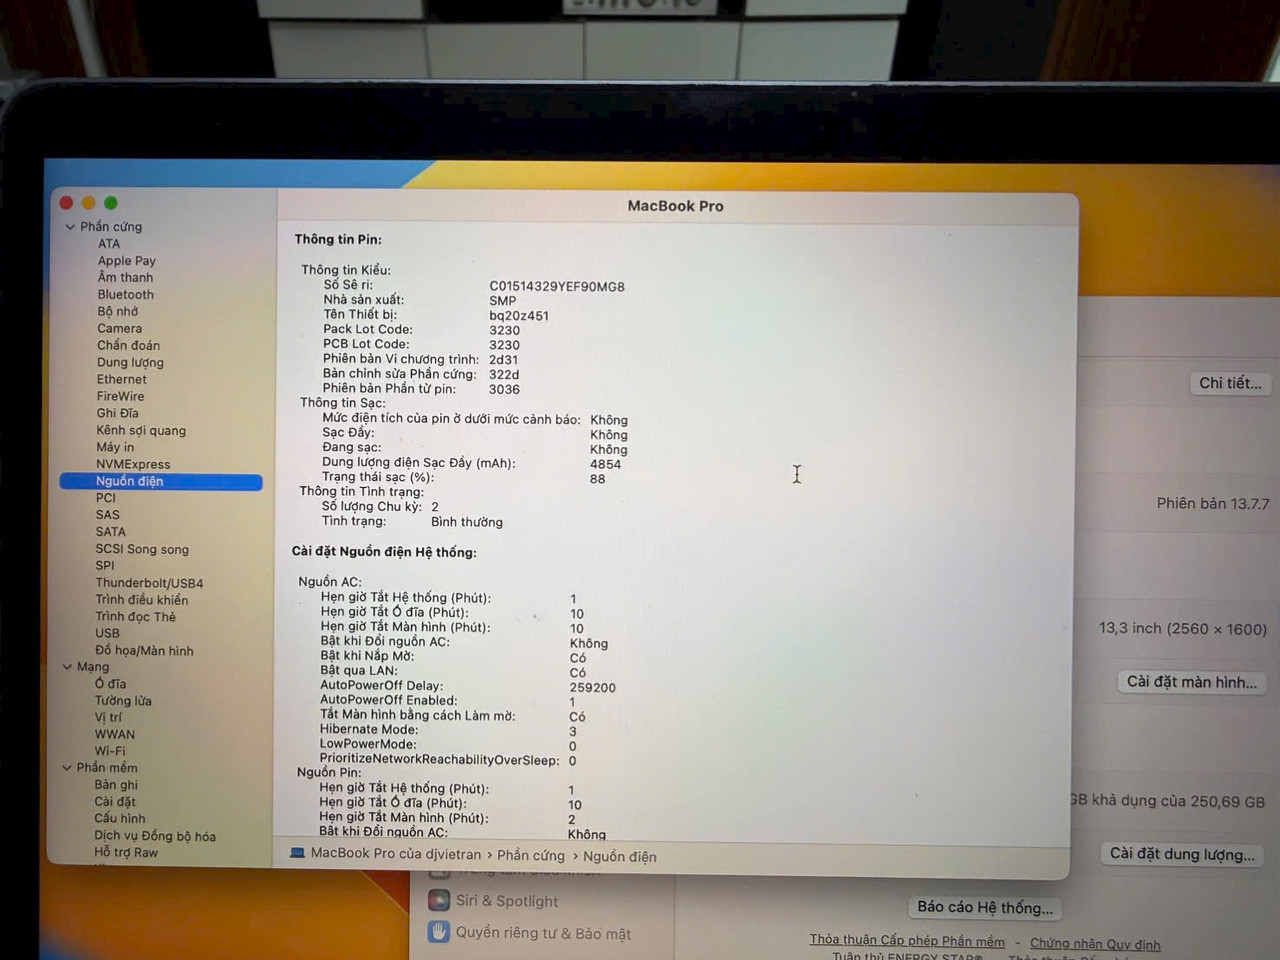Open Thunderbolt/USB4 in the sidebar
The width and height of the screenshot is (1280, 960).
pyautogui.click(x=150, y=583)
